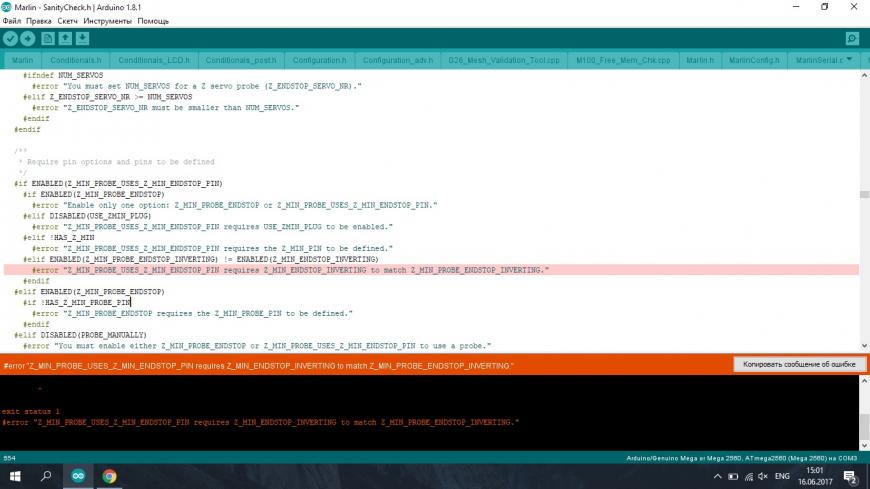
Task: Create a new sketch with New icon
Action: (48, 39)
